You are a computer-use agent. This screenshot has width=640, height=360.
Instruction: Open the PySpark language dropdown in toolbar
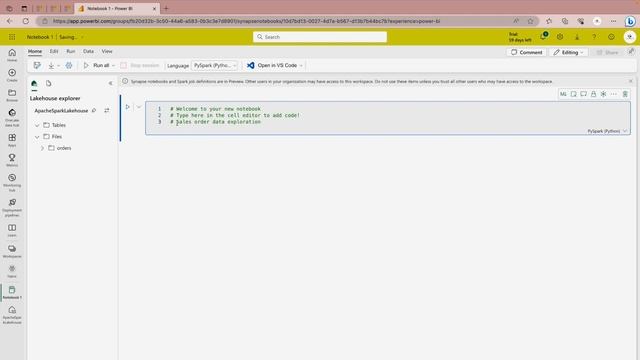point(215,65)
